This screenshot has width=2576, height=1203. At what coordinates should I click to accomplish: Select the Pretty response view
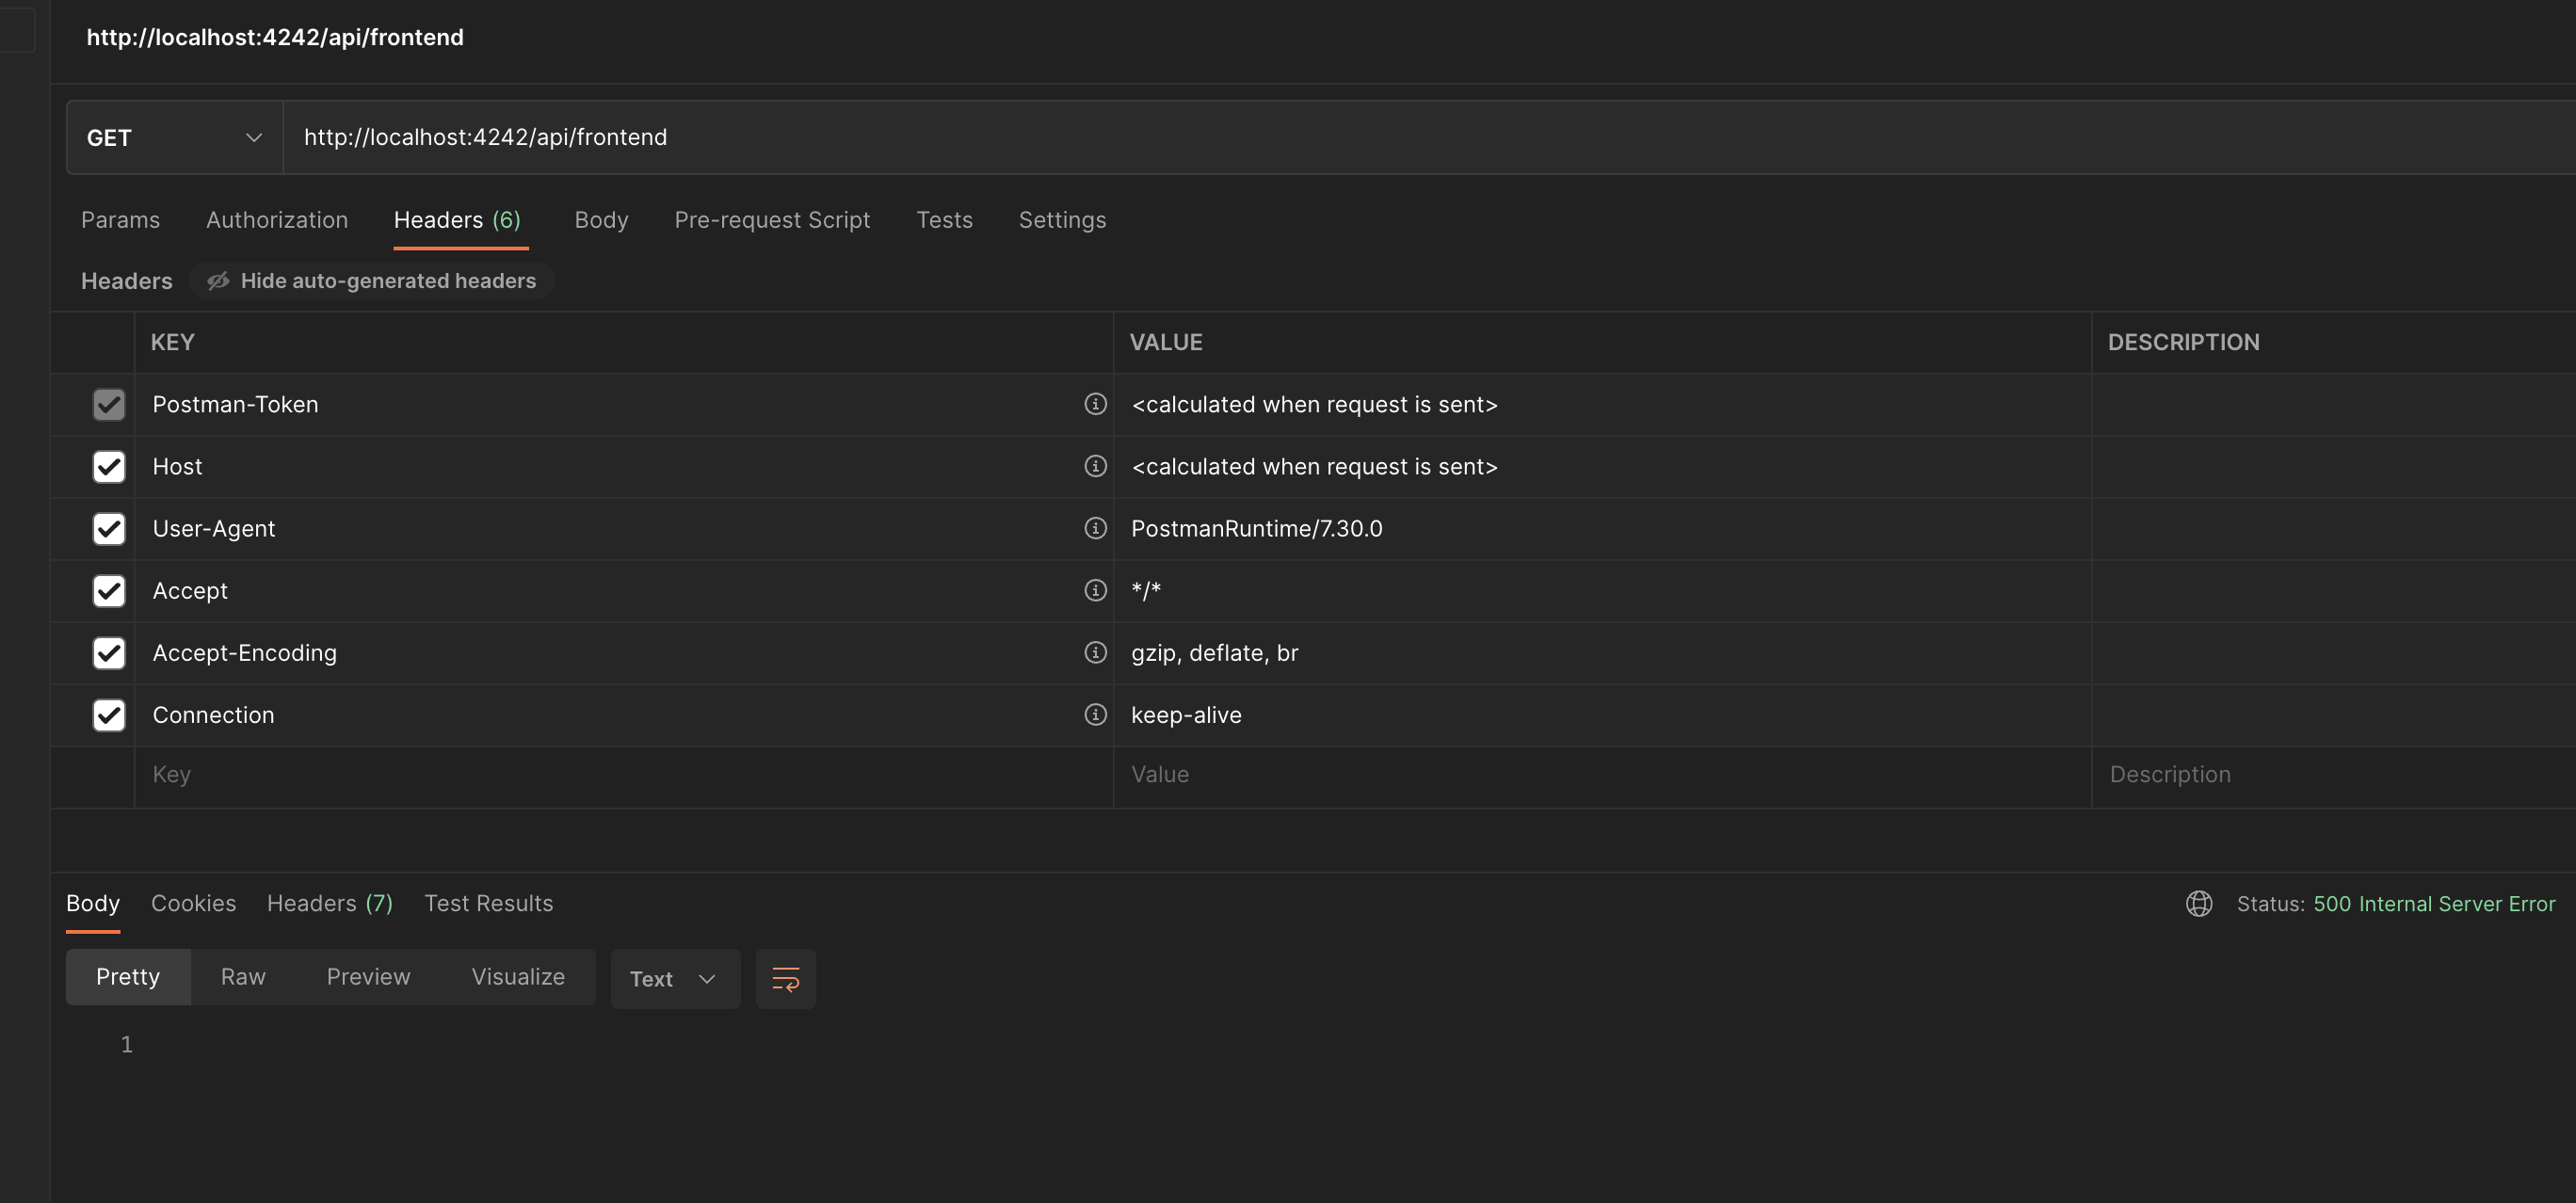click(x=128, y=977)
